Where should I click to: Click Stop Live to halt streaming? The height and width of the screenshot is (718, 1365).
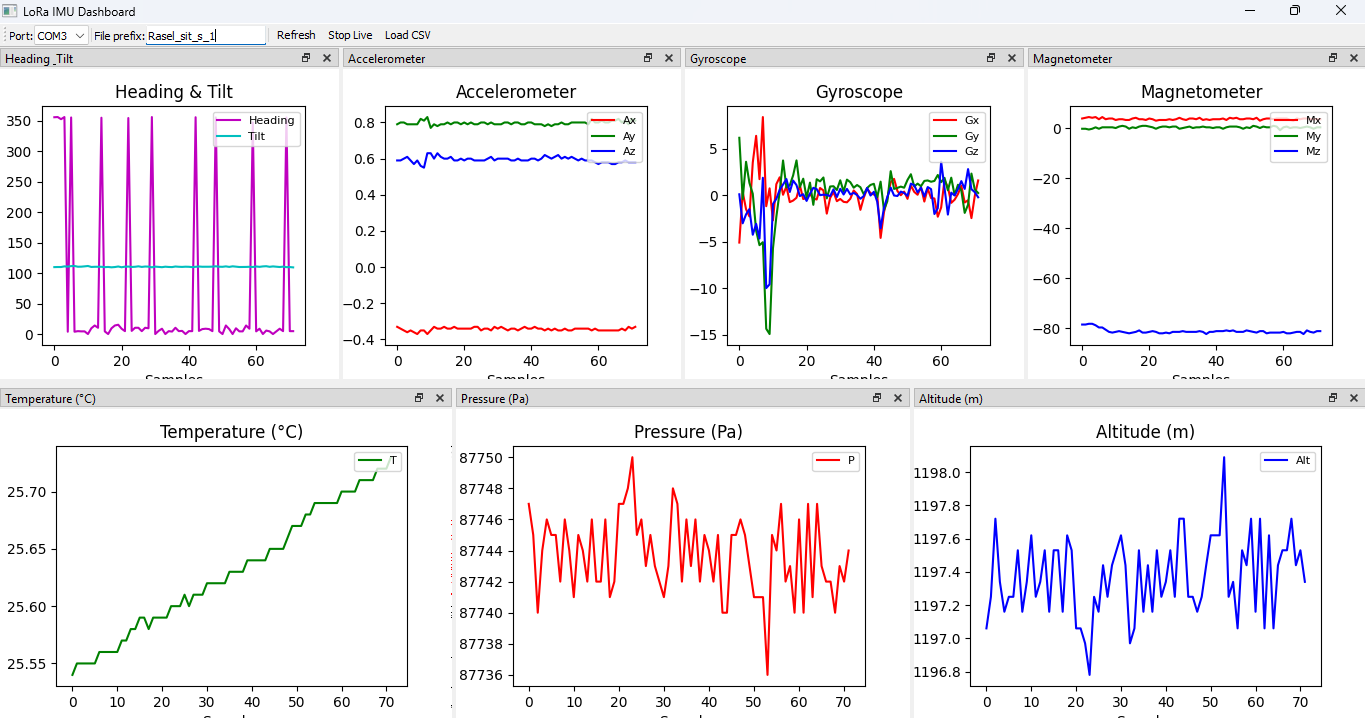(350, 36)
